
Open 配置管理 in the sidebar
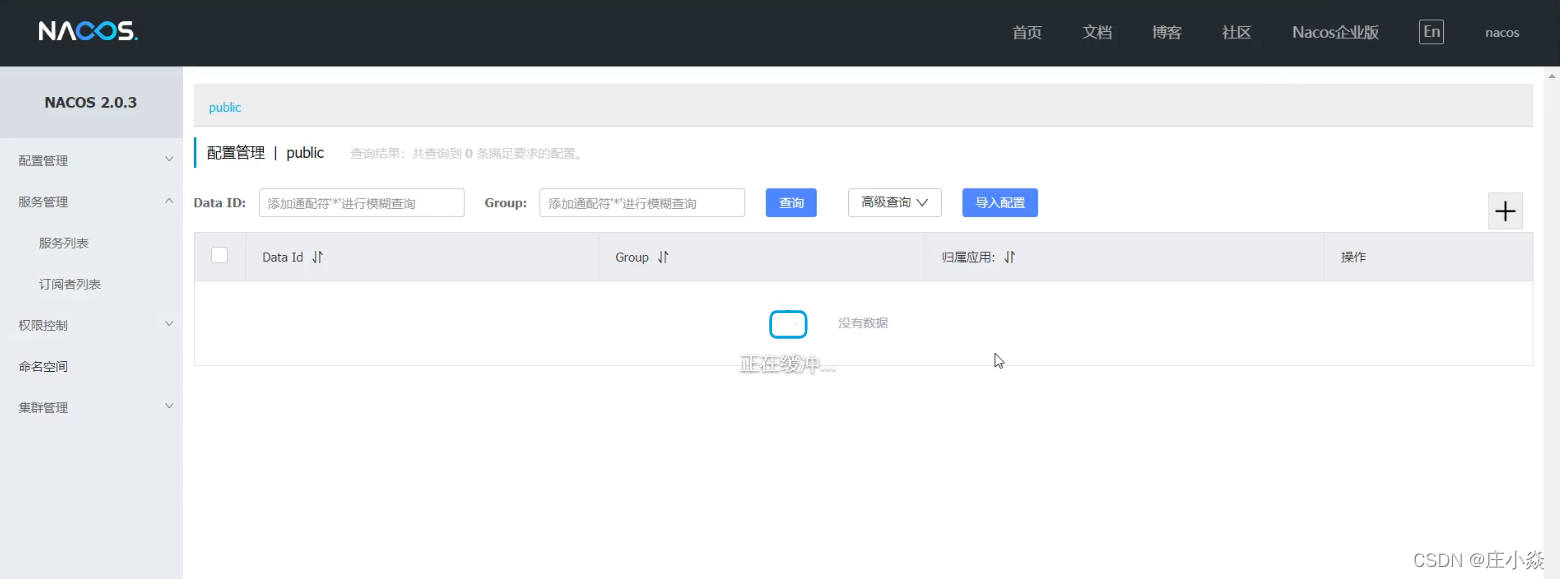43,160
